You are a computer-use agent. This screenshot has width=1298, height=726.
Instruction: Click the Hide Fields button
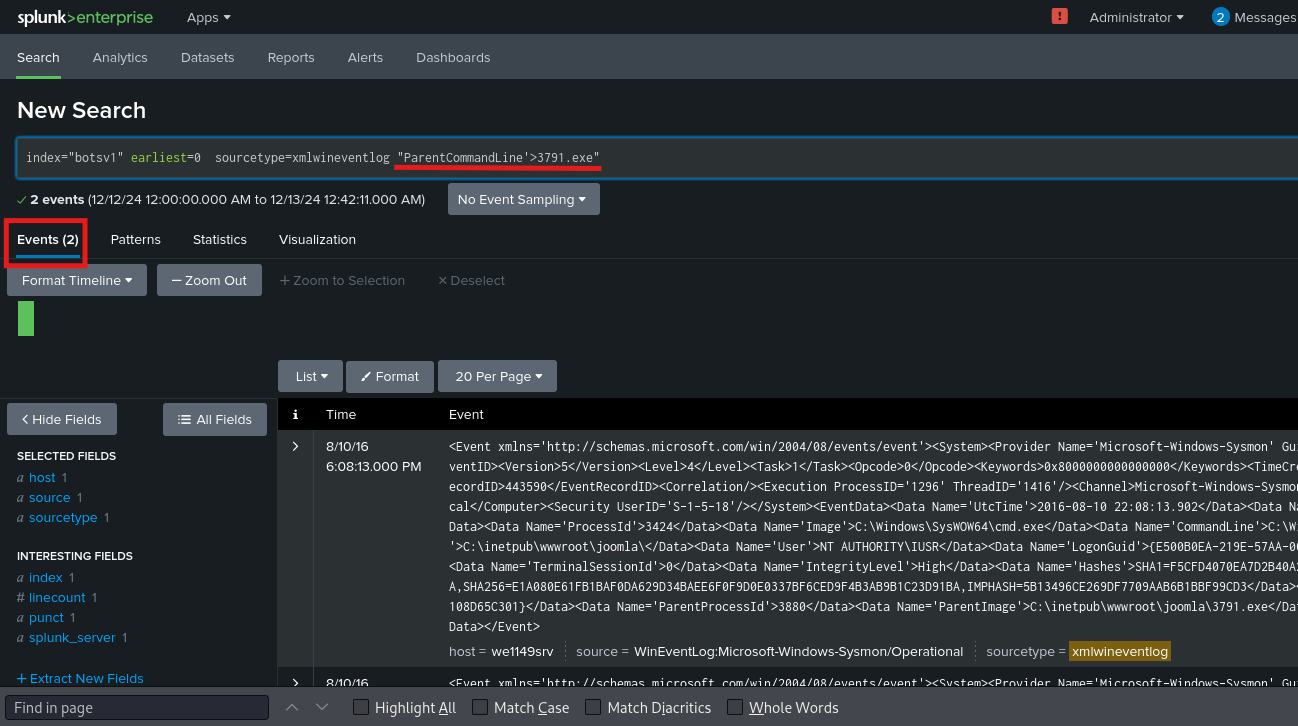pos(60,419)
